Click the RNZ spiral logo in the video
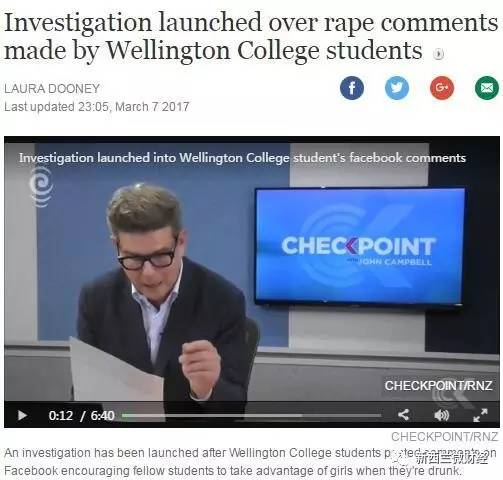This screenshot has height=480, width=503. (41, 187)
